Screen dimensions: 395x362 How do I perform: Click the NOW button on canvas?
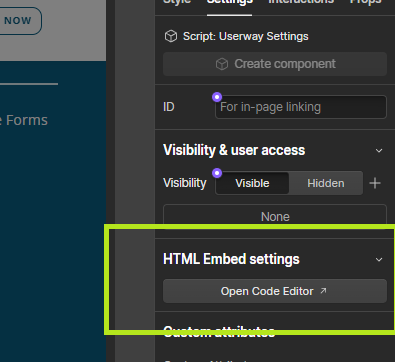coord(18,21)
